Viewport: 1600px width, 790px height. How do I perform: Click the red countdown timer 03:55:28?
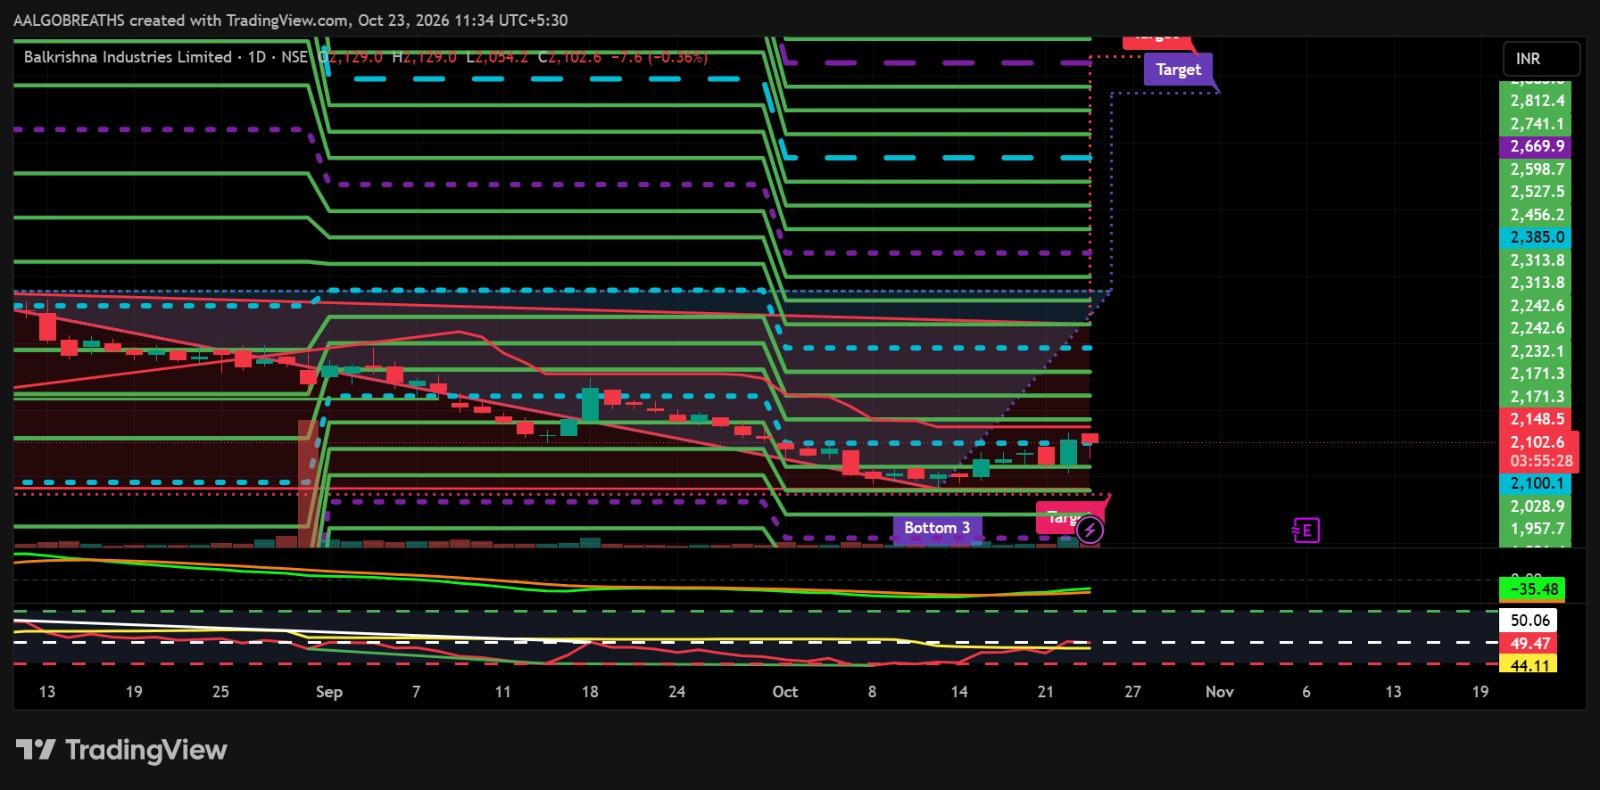(1541, 461)
